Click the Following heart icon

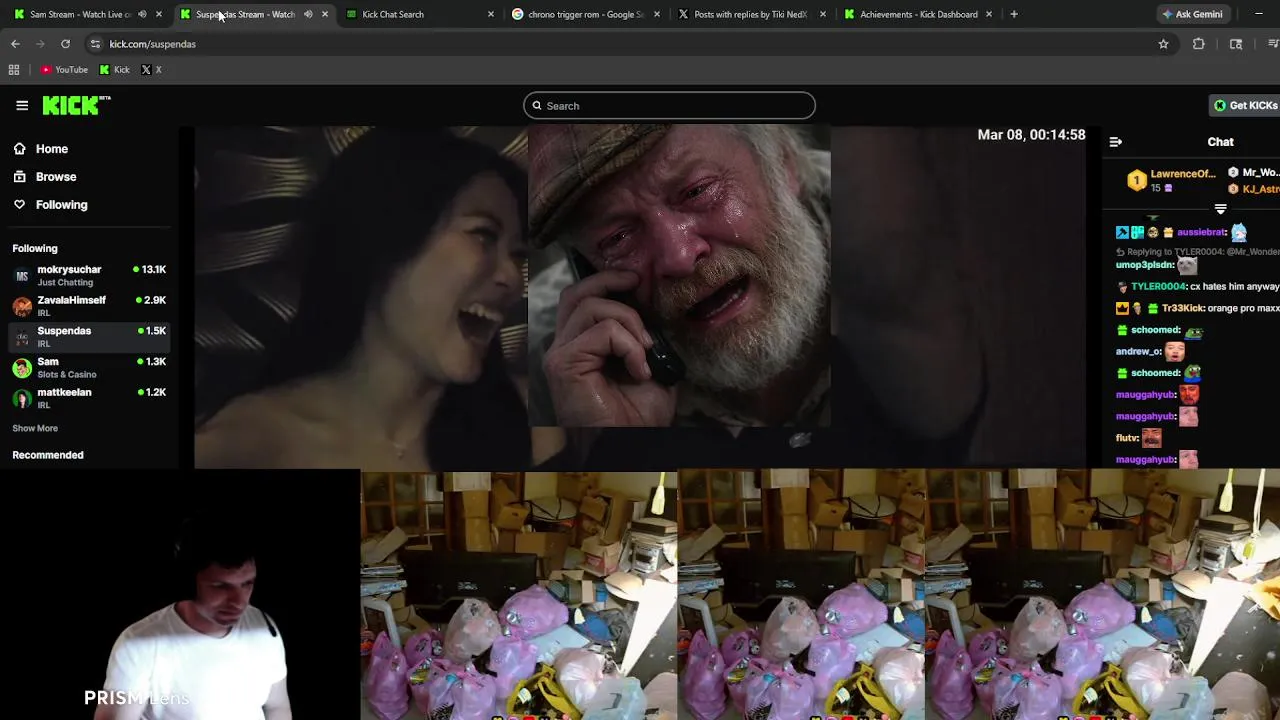[x=19, y=205]
